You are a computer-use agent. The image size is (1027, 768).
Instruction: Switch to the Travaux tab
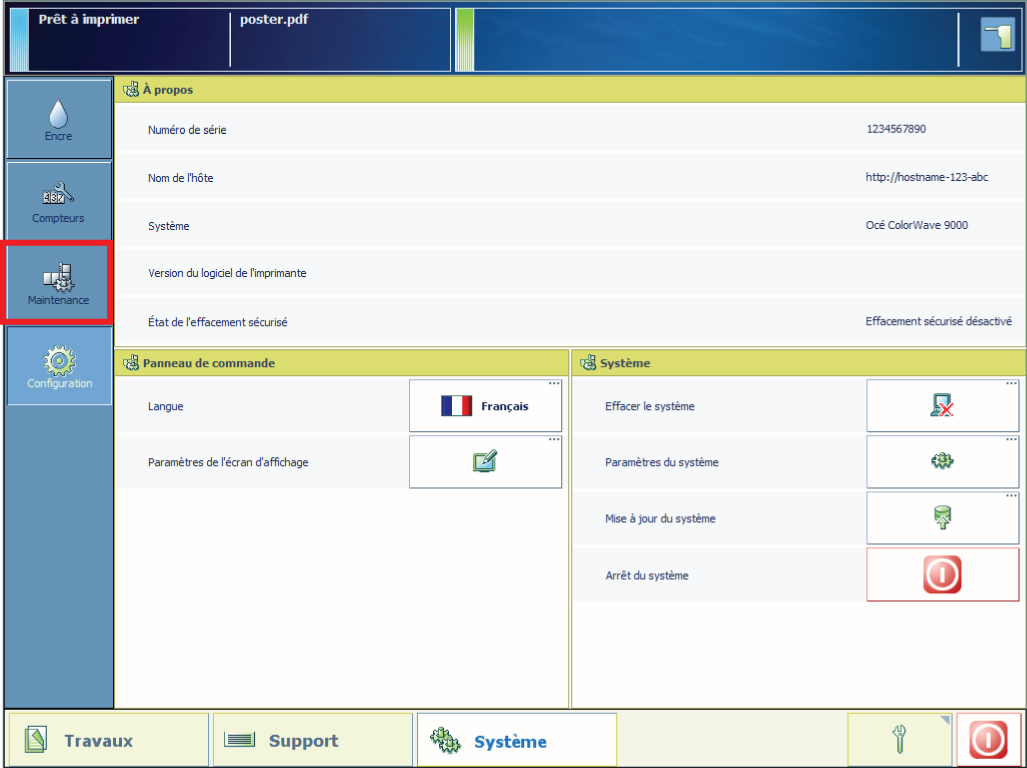108,741
